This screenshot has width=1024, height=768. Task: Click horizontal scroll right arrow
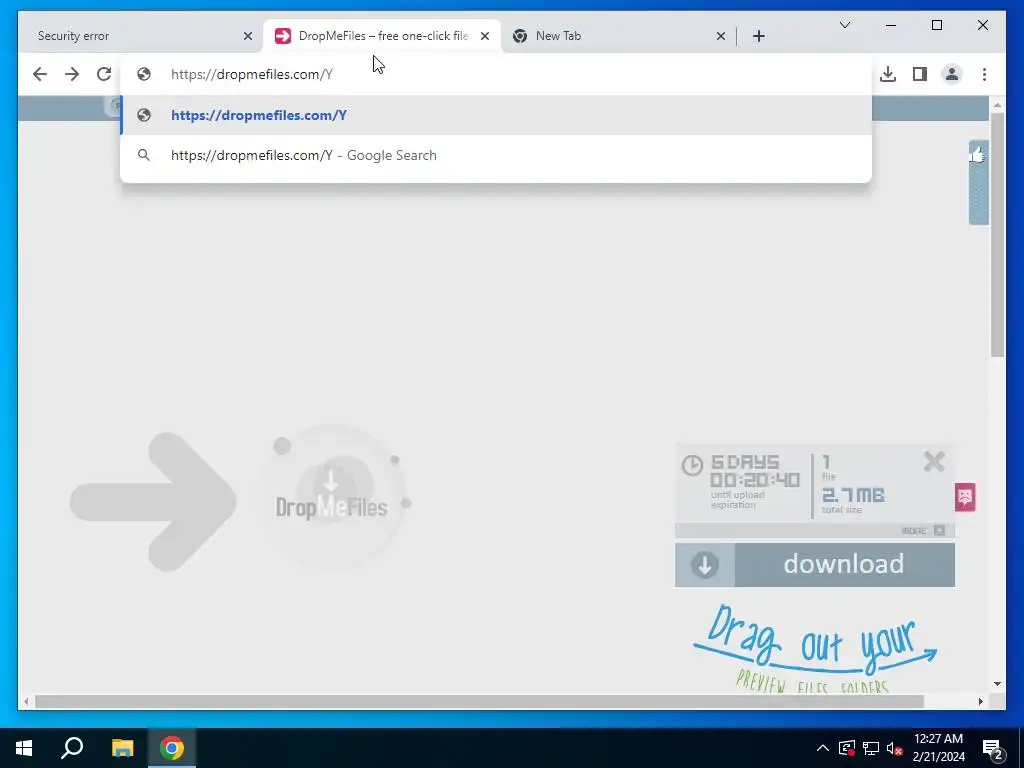981,701
